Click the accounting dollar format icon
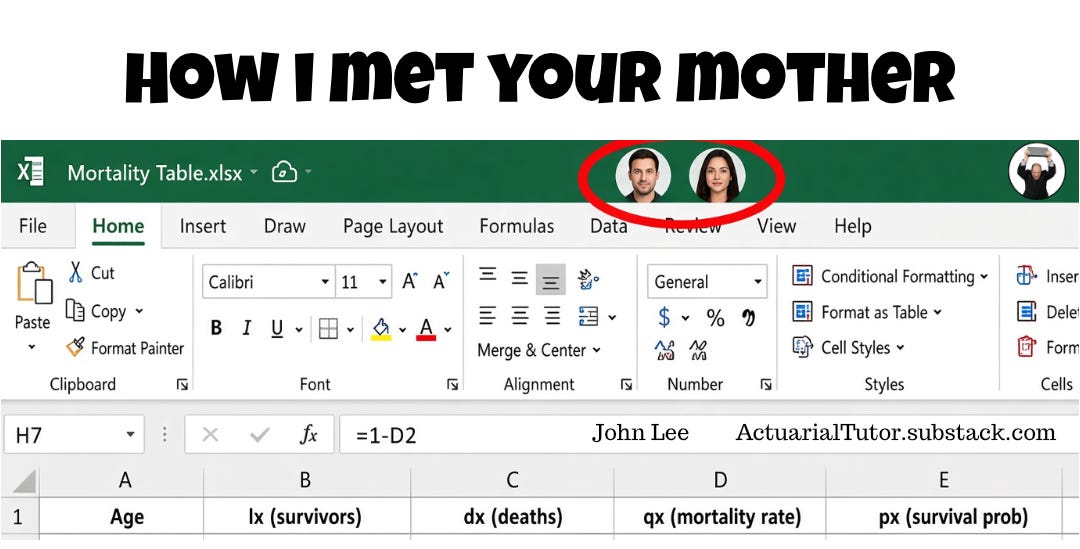Screen dimensions: 1080x549 coord(664,318)
